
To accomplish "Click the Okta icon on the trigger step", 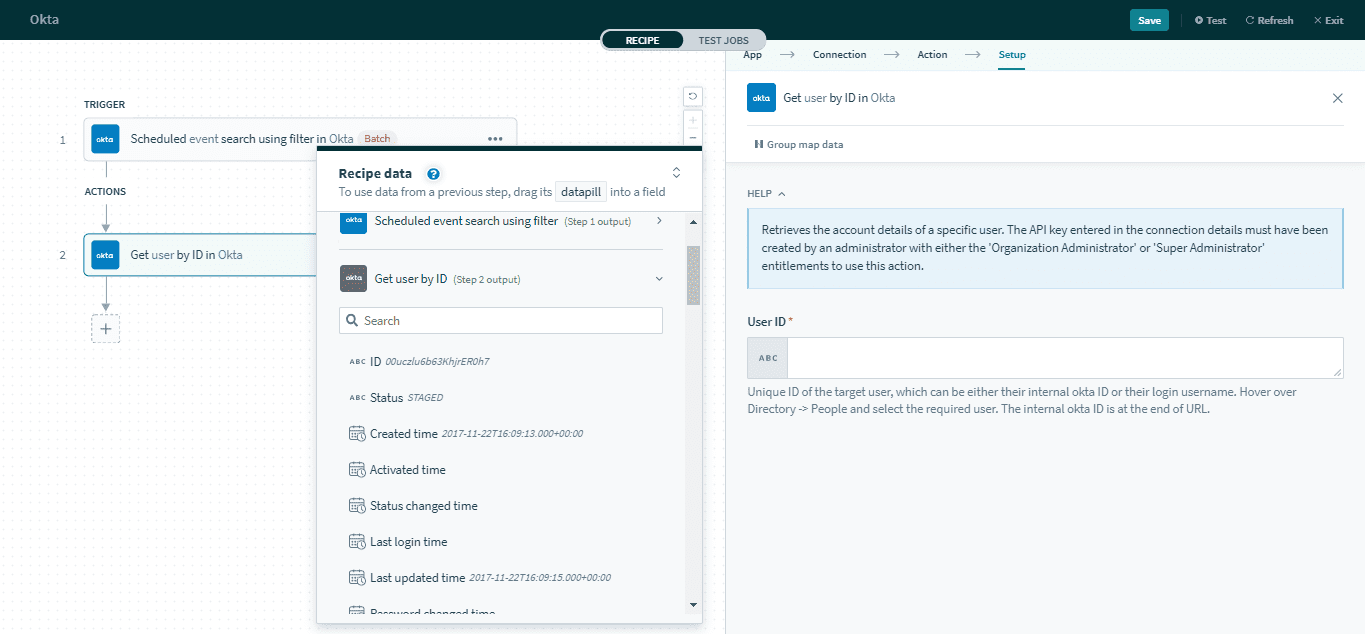I will 104,139.
